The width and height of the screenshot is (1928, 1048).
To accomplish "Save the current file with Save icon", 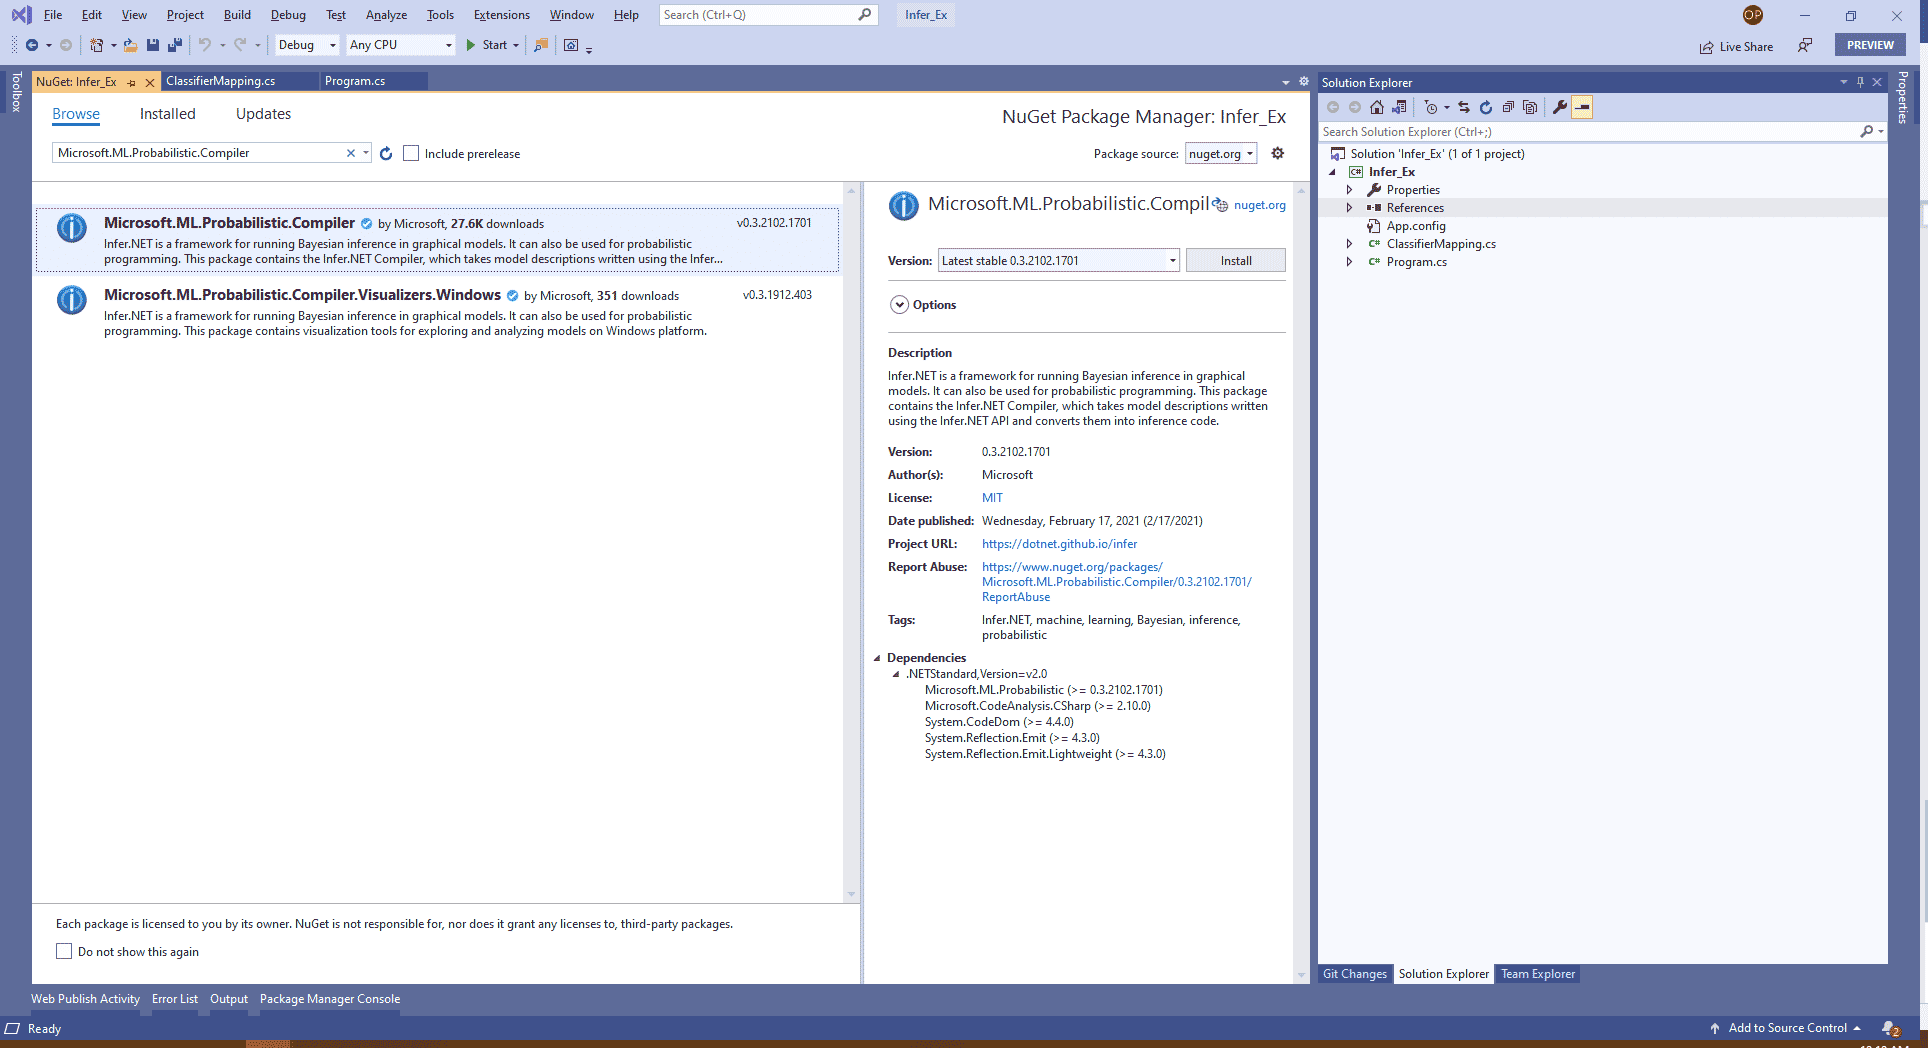I will [x=153, y=45].
